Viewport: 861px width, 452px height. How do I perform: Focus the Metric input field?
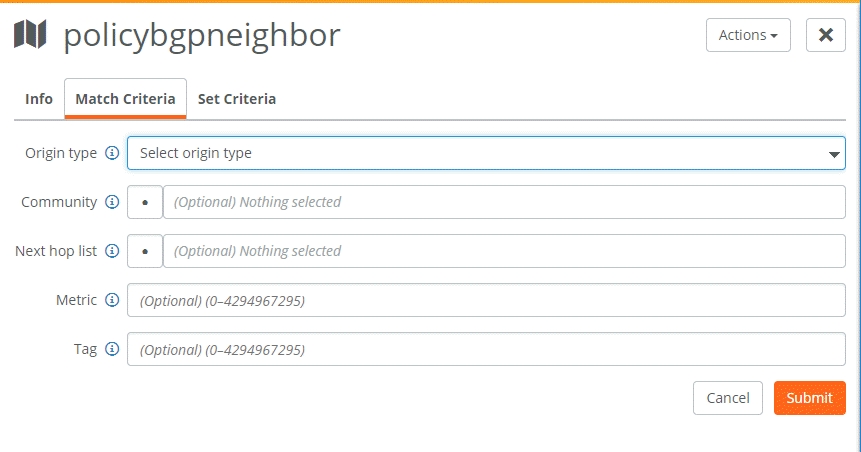point(486,300)
